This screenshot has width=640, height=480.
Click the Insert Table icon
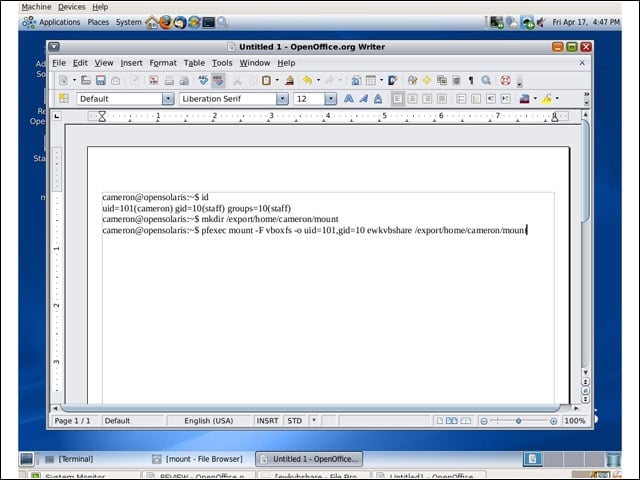pos(371,80)
